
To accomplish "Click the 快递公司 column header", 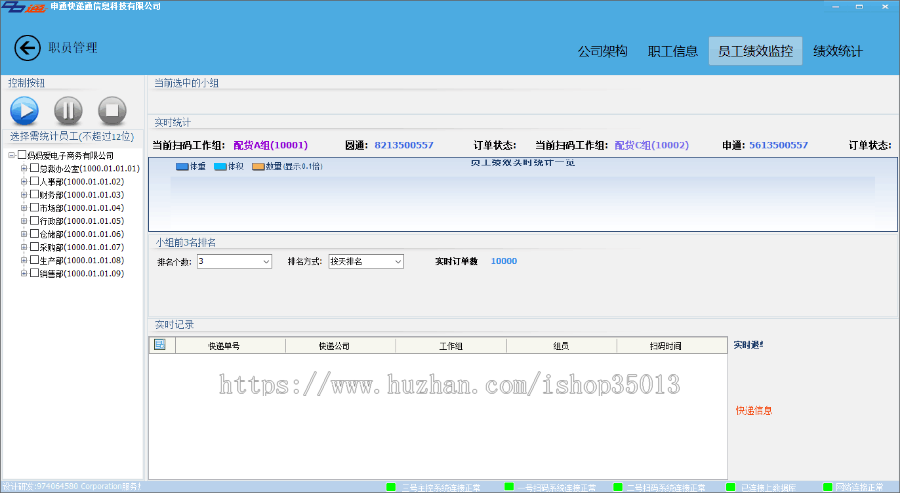I will [340, 346].
